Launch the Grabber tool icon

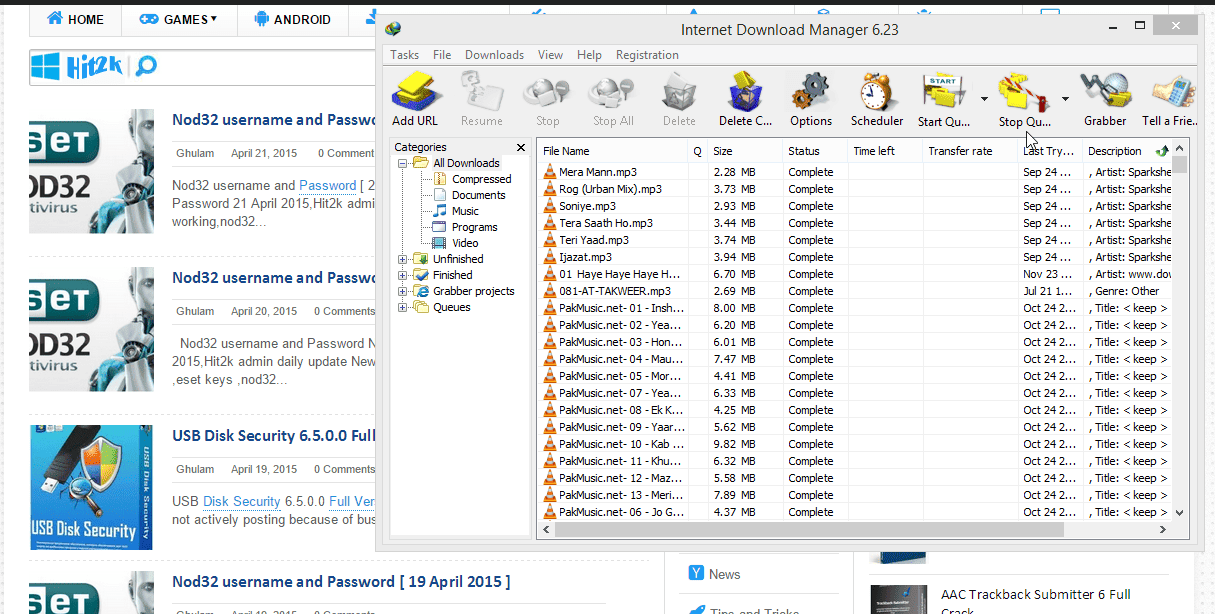pyautogui.click(x=1105, y=92)
